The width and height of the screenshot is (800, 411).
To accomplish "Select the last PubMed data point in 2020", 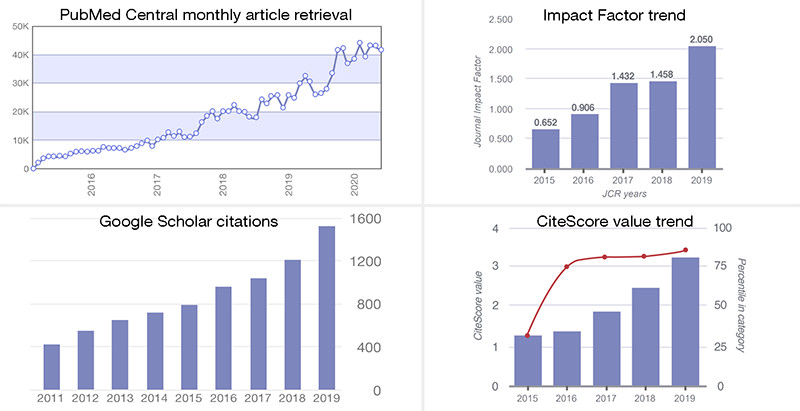I will [x=381, y=49].
